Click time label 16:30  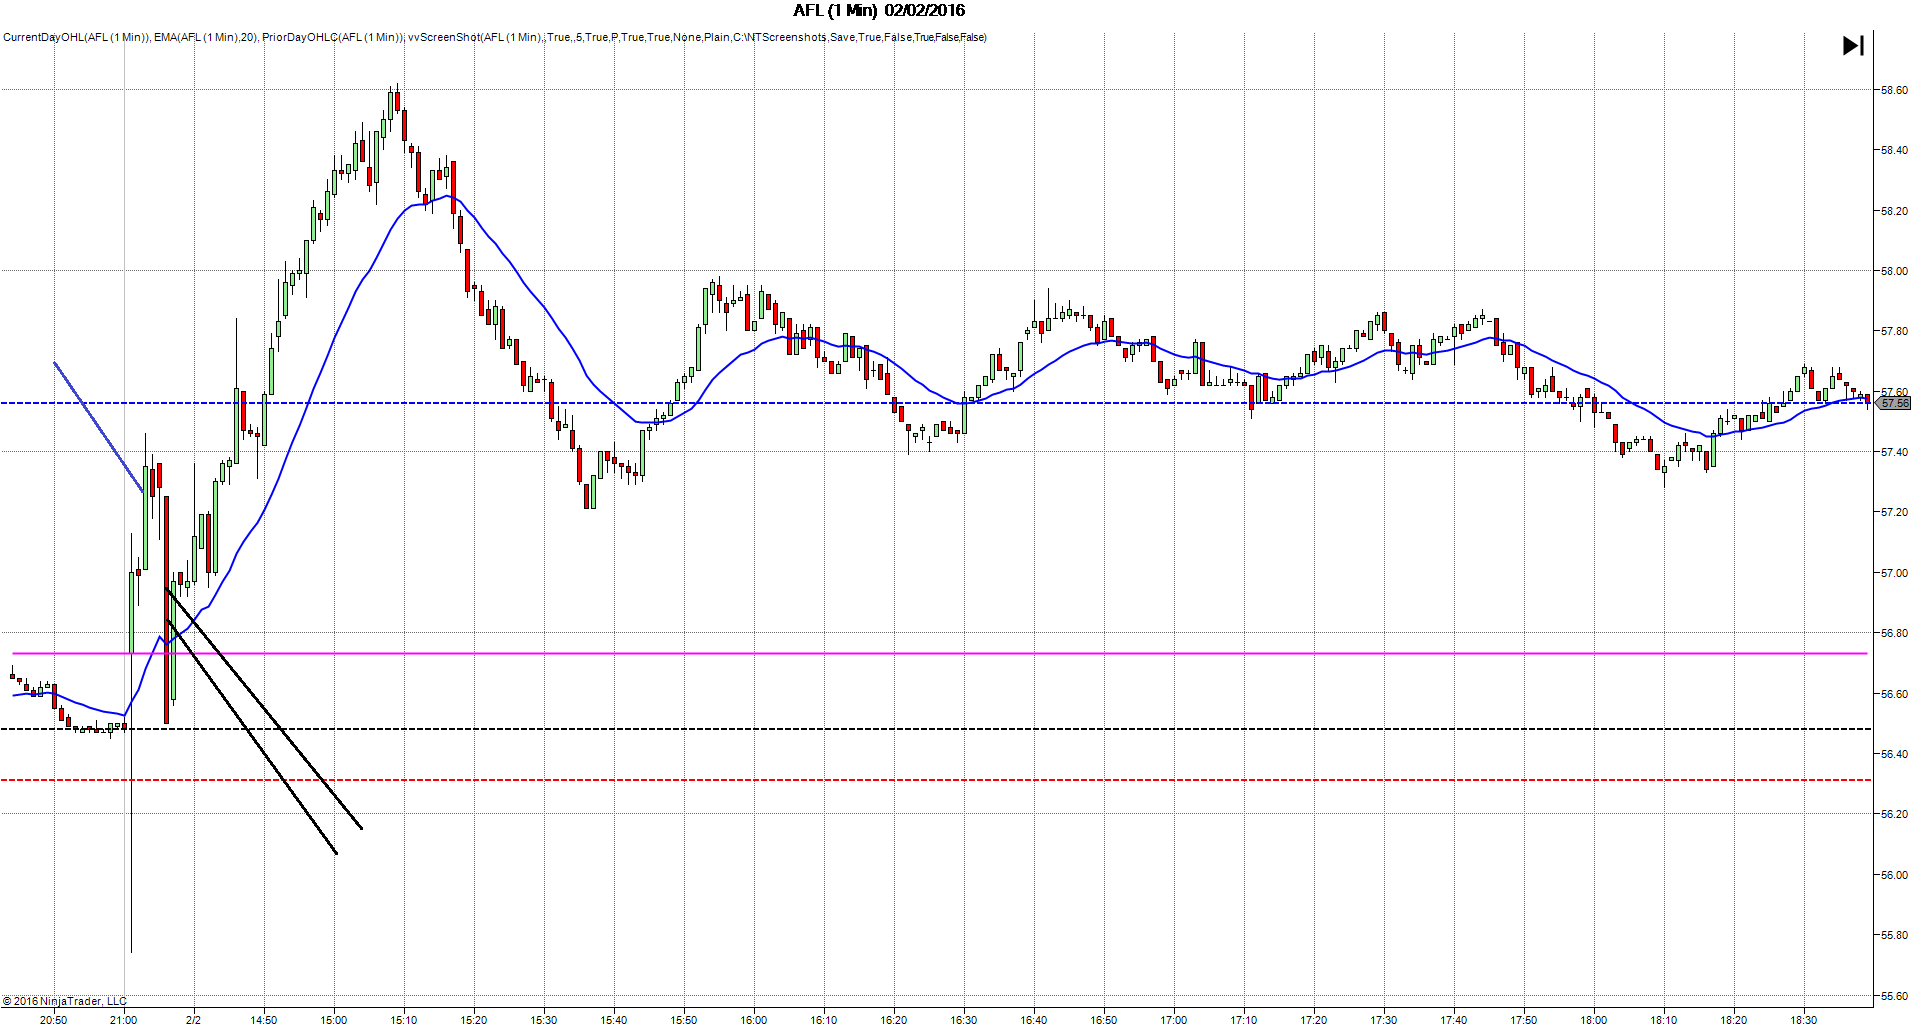click(964, 1020)
